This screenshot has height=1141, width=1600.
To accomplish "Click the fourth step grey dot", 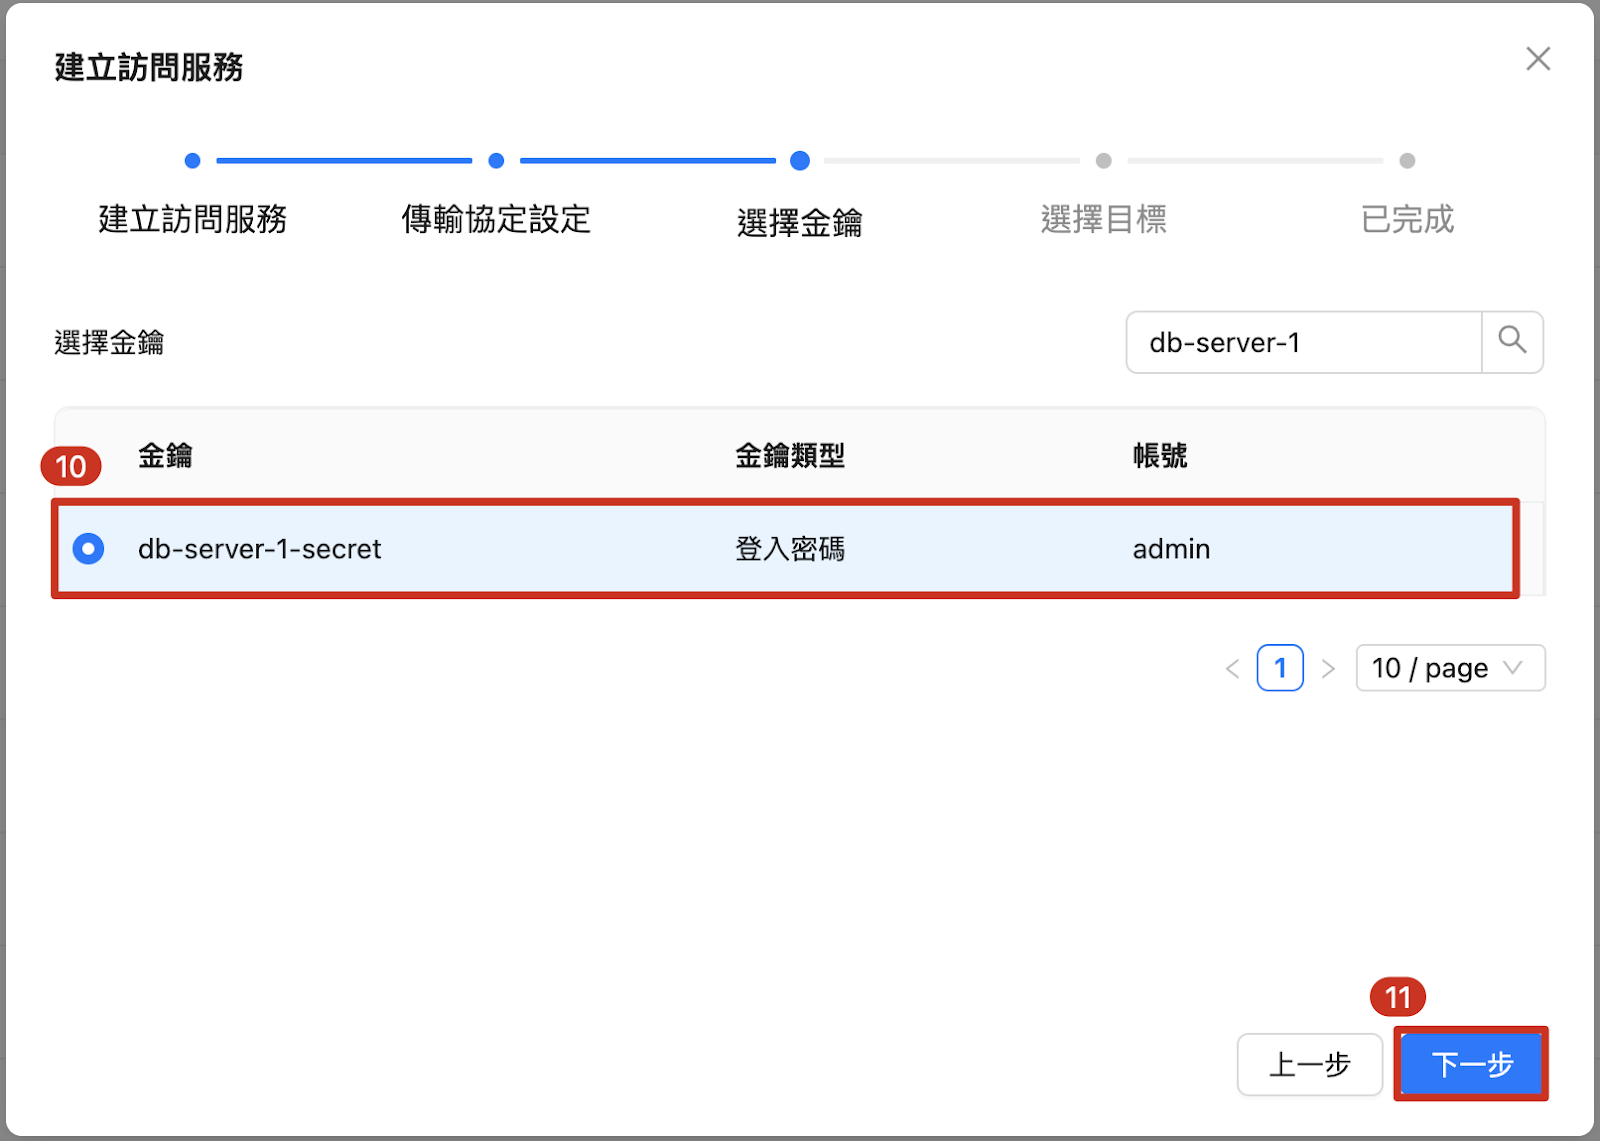I will coord(1104,161).
